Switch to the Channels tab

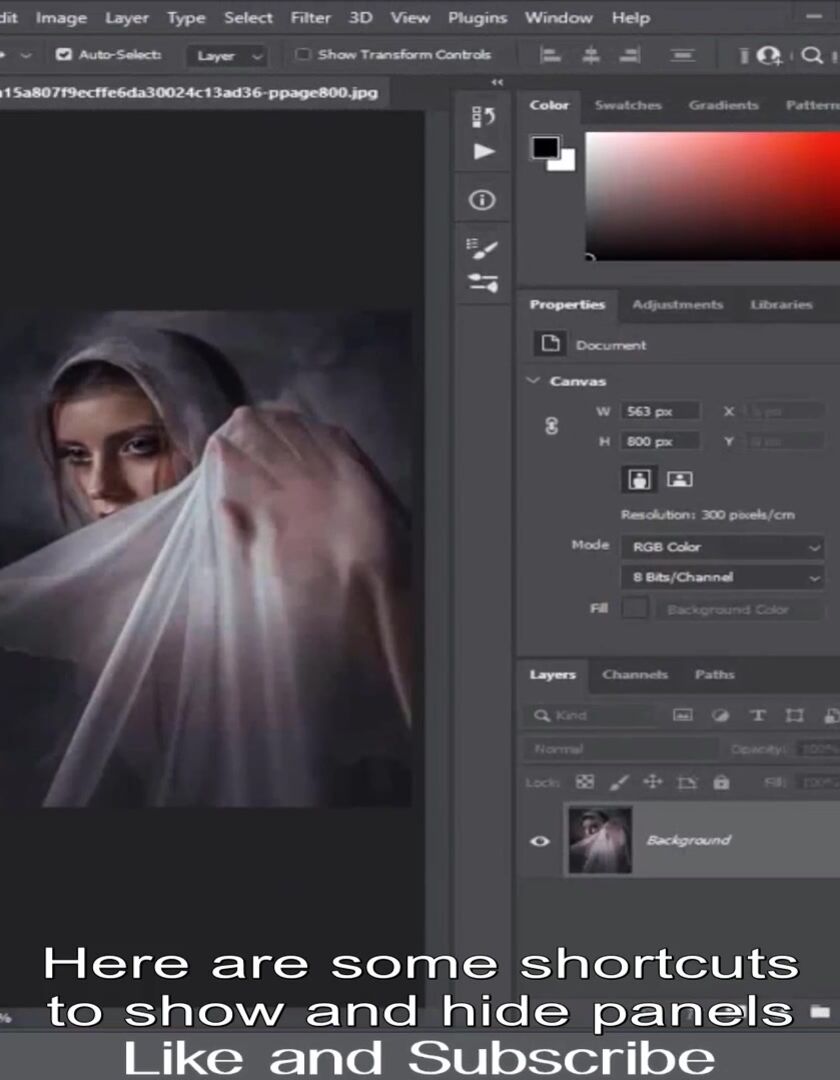coord(635,674)
